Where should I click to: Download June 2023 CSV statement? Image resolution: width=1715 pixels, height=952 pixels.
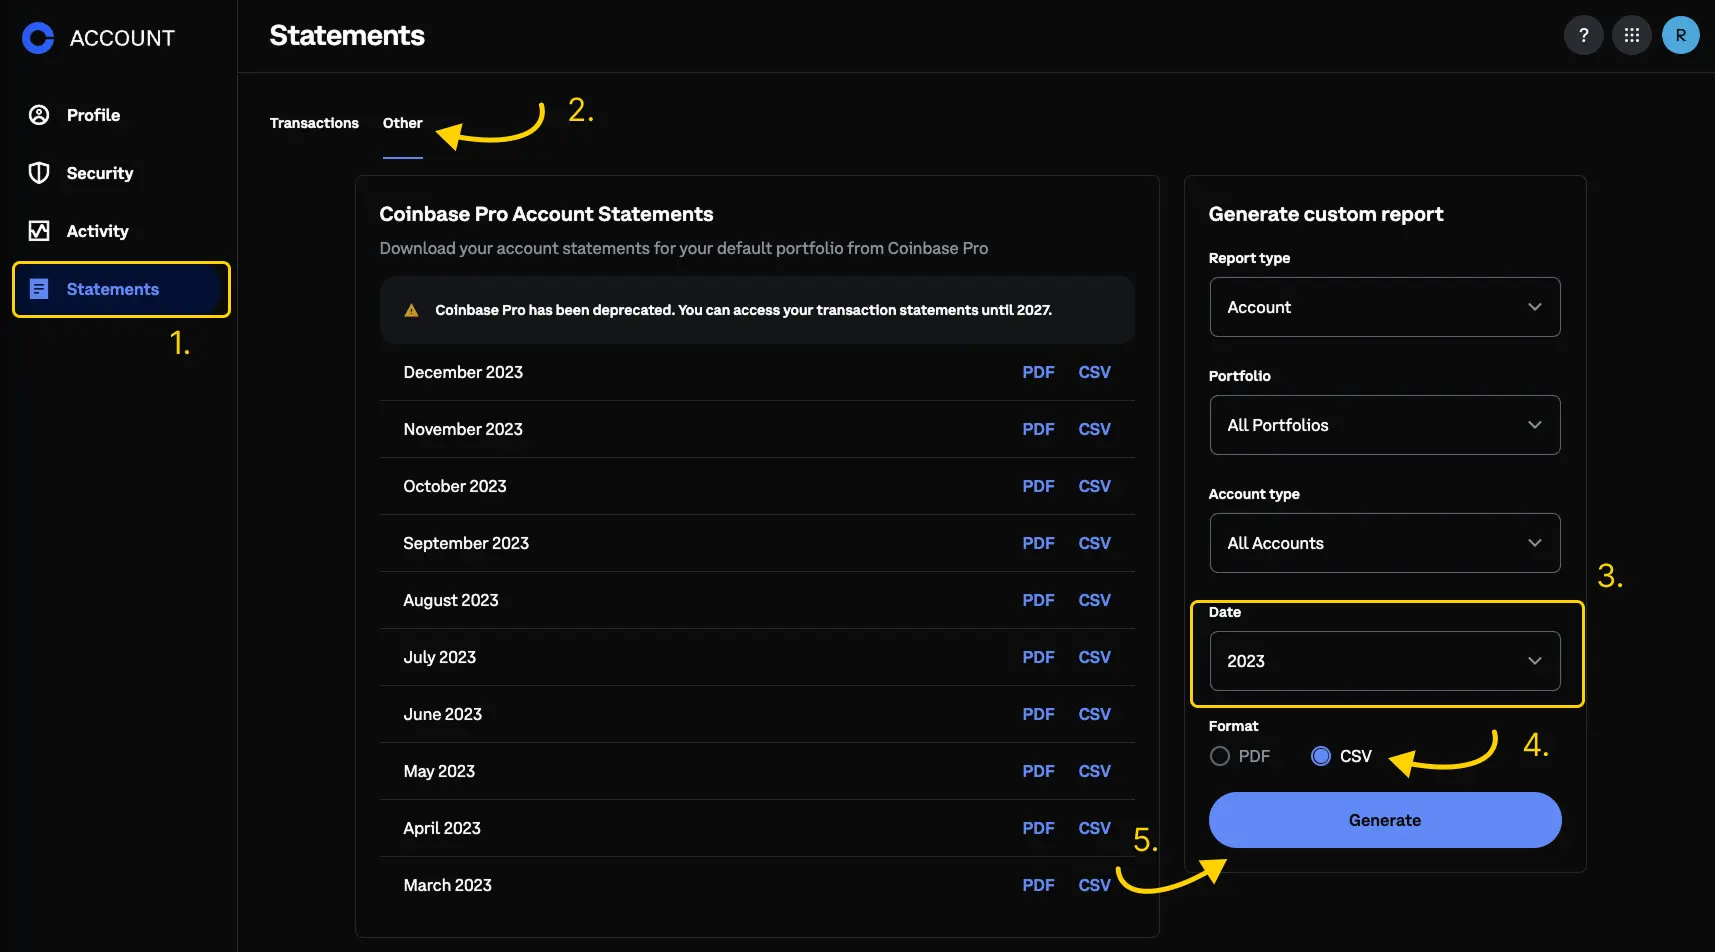[1094, 714]
